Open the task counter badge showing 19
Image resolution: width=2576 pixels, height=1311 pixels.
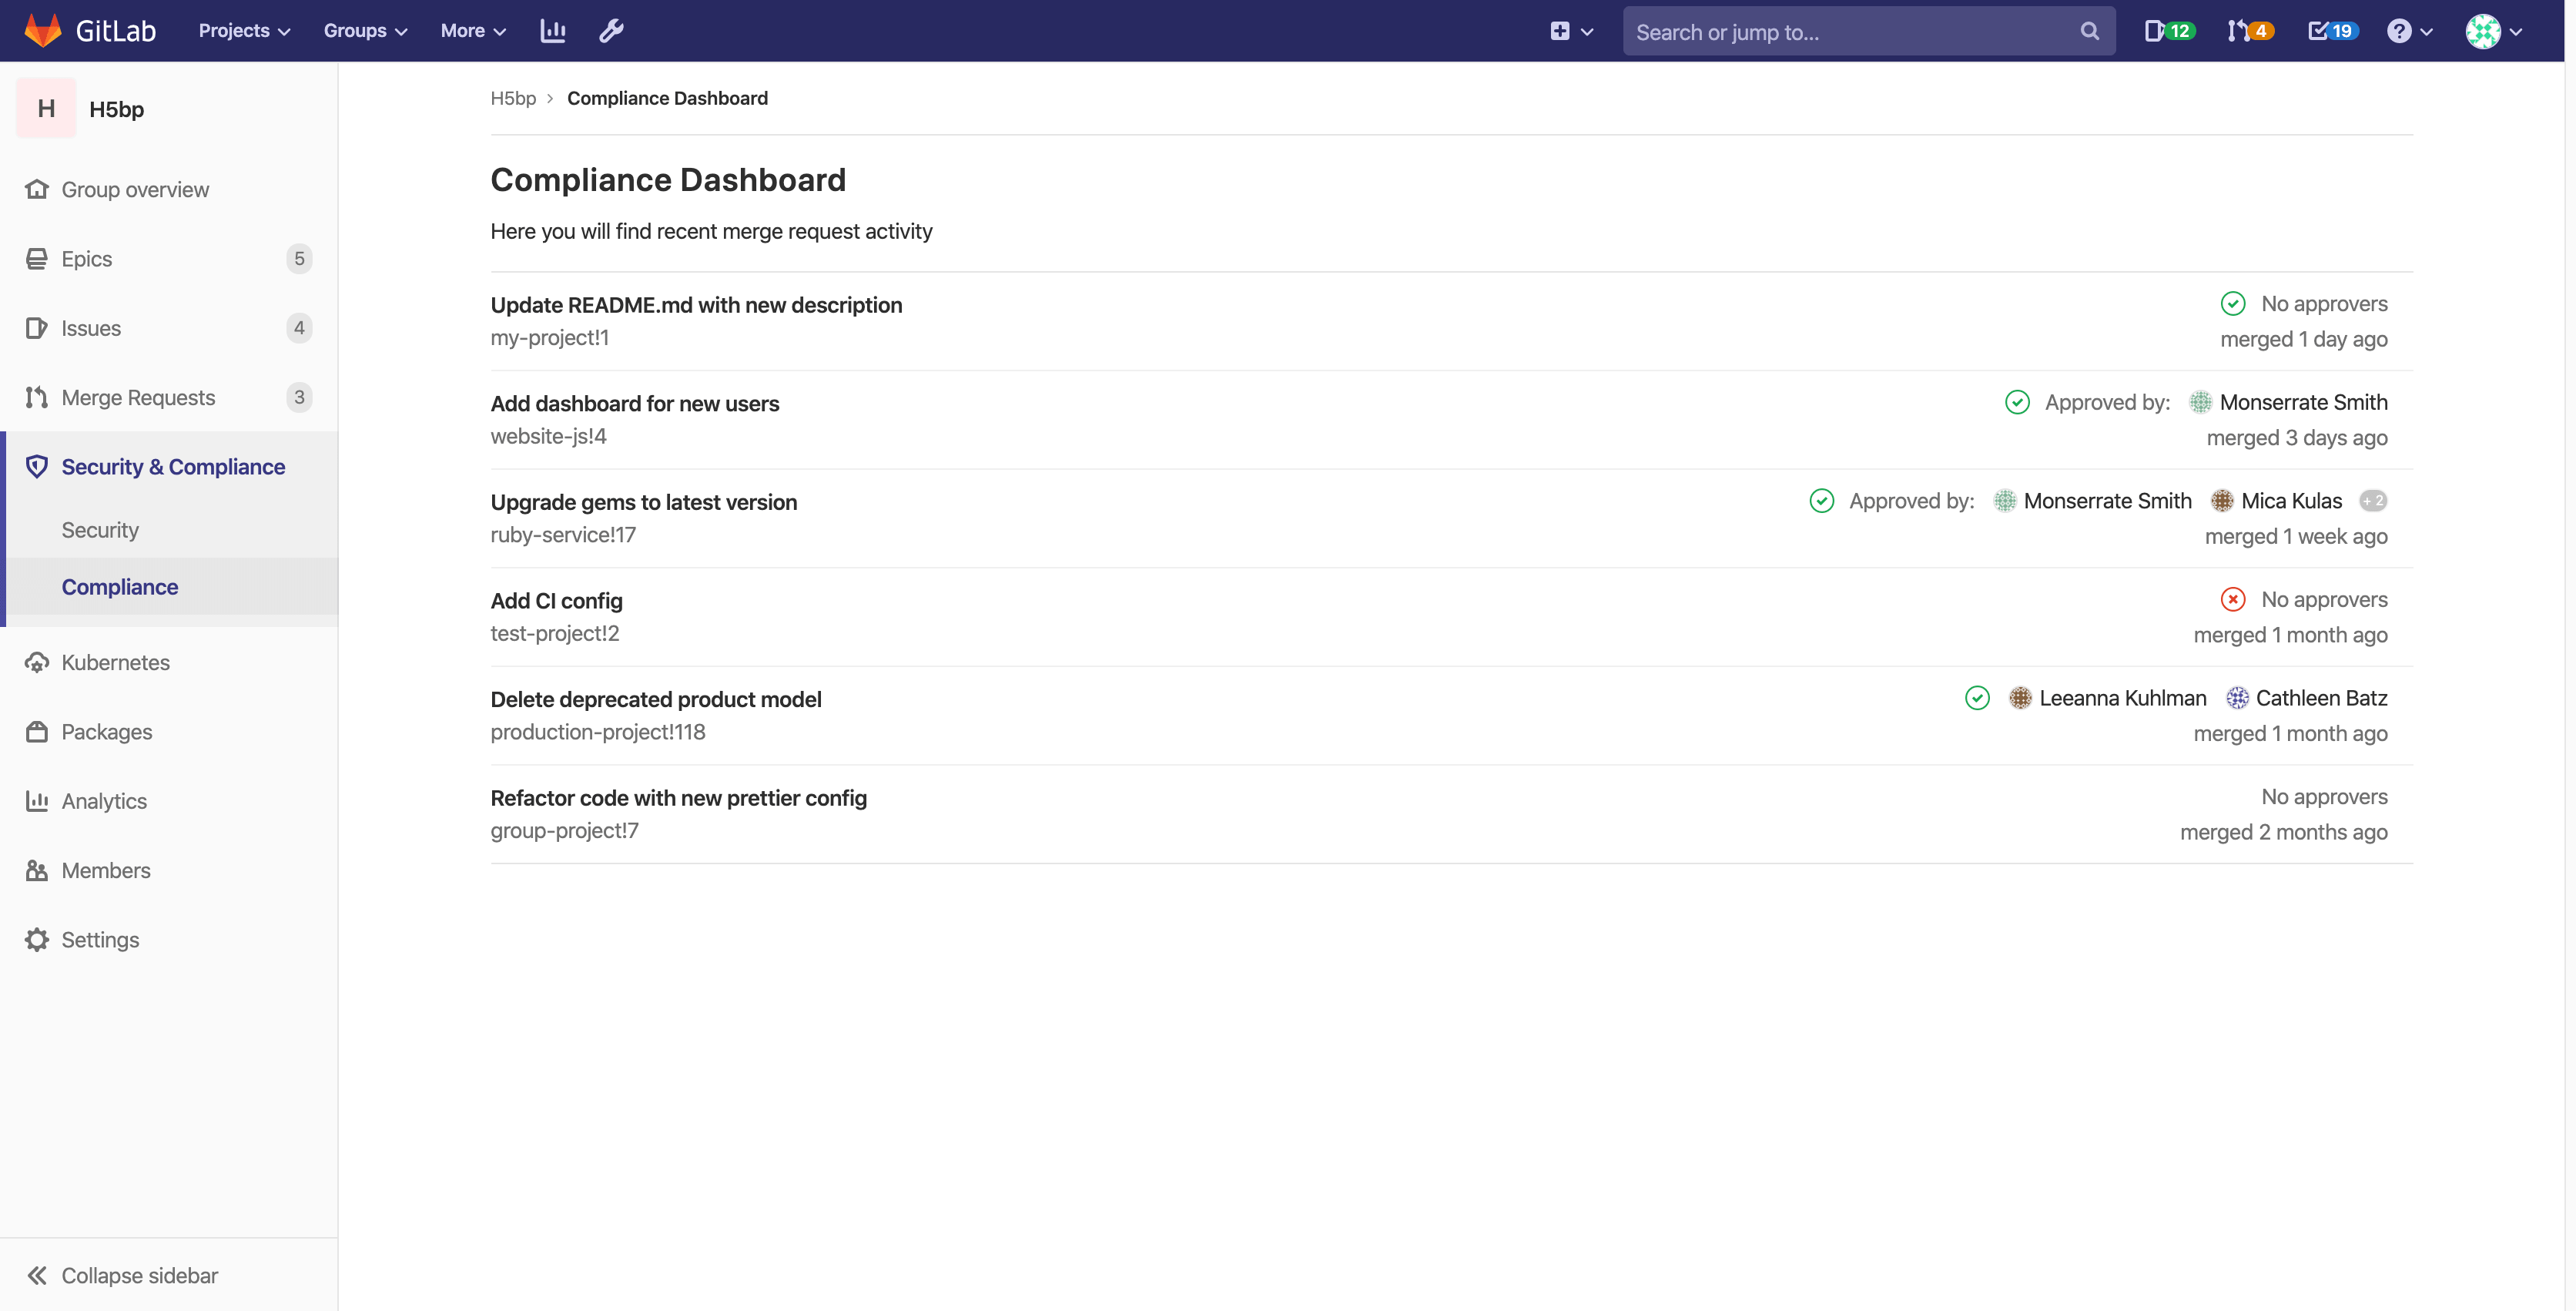[2331, 31]
